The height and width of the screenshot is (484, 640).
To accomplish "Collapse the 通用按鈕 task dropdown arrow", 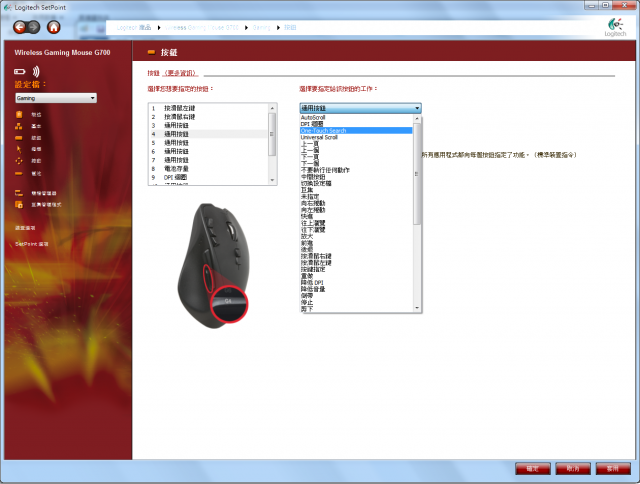I will tap(417, 108).
